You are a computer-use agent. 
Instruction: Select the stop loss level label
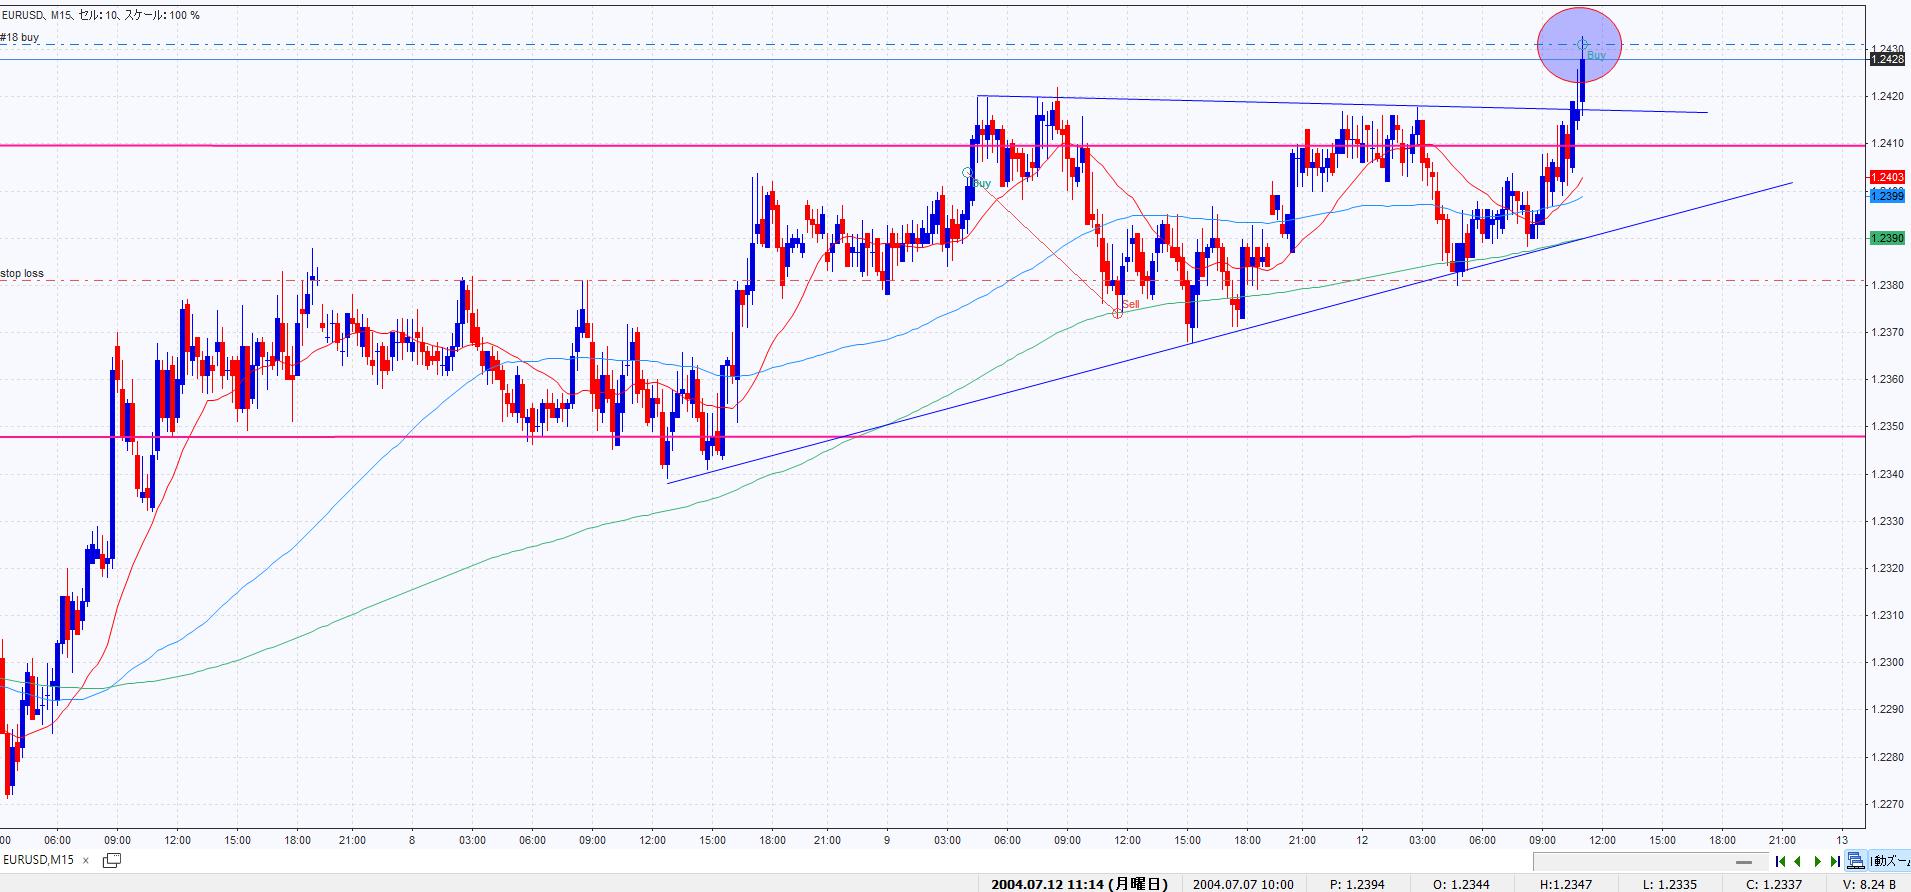tap(22, 273)
